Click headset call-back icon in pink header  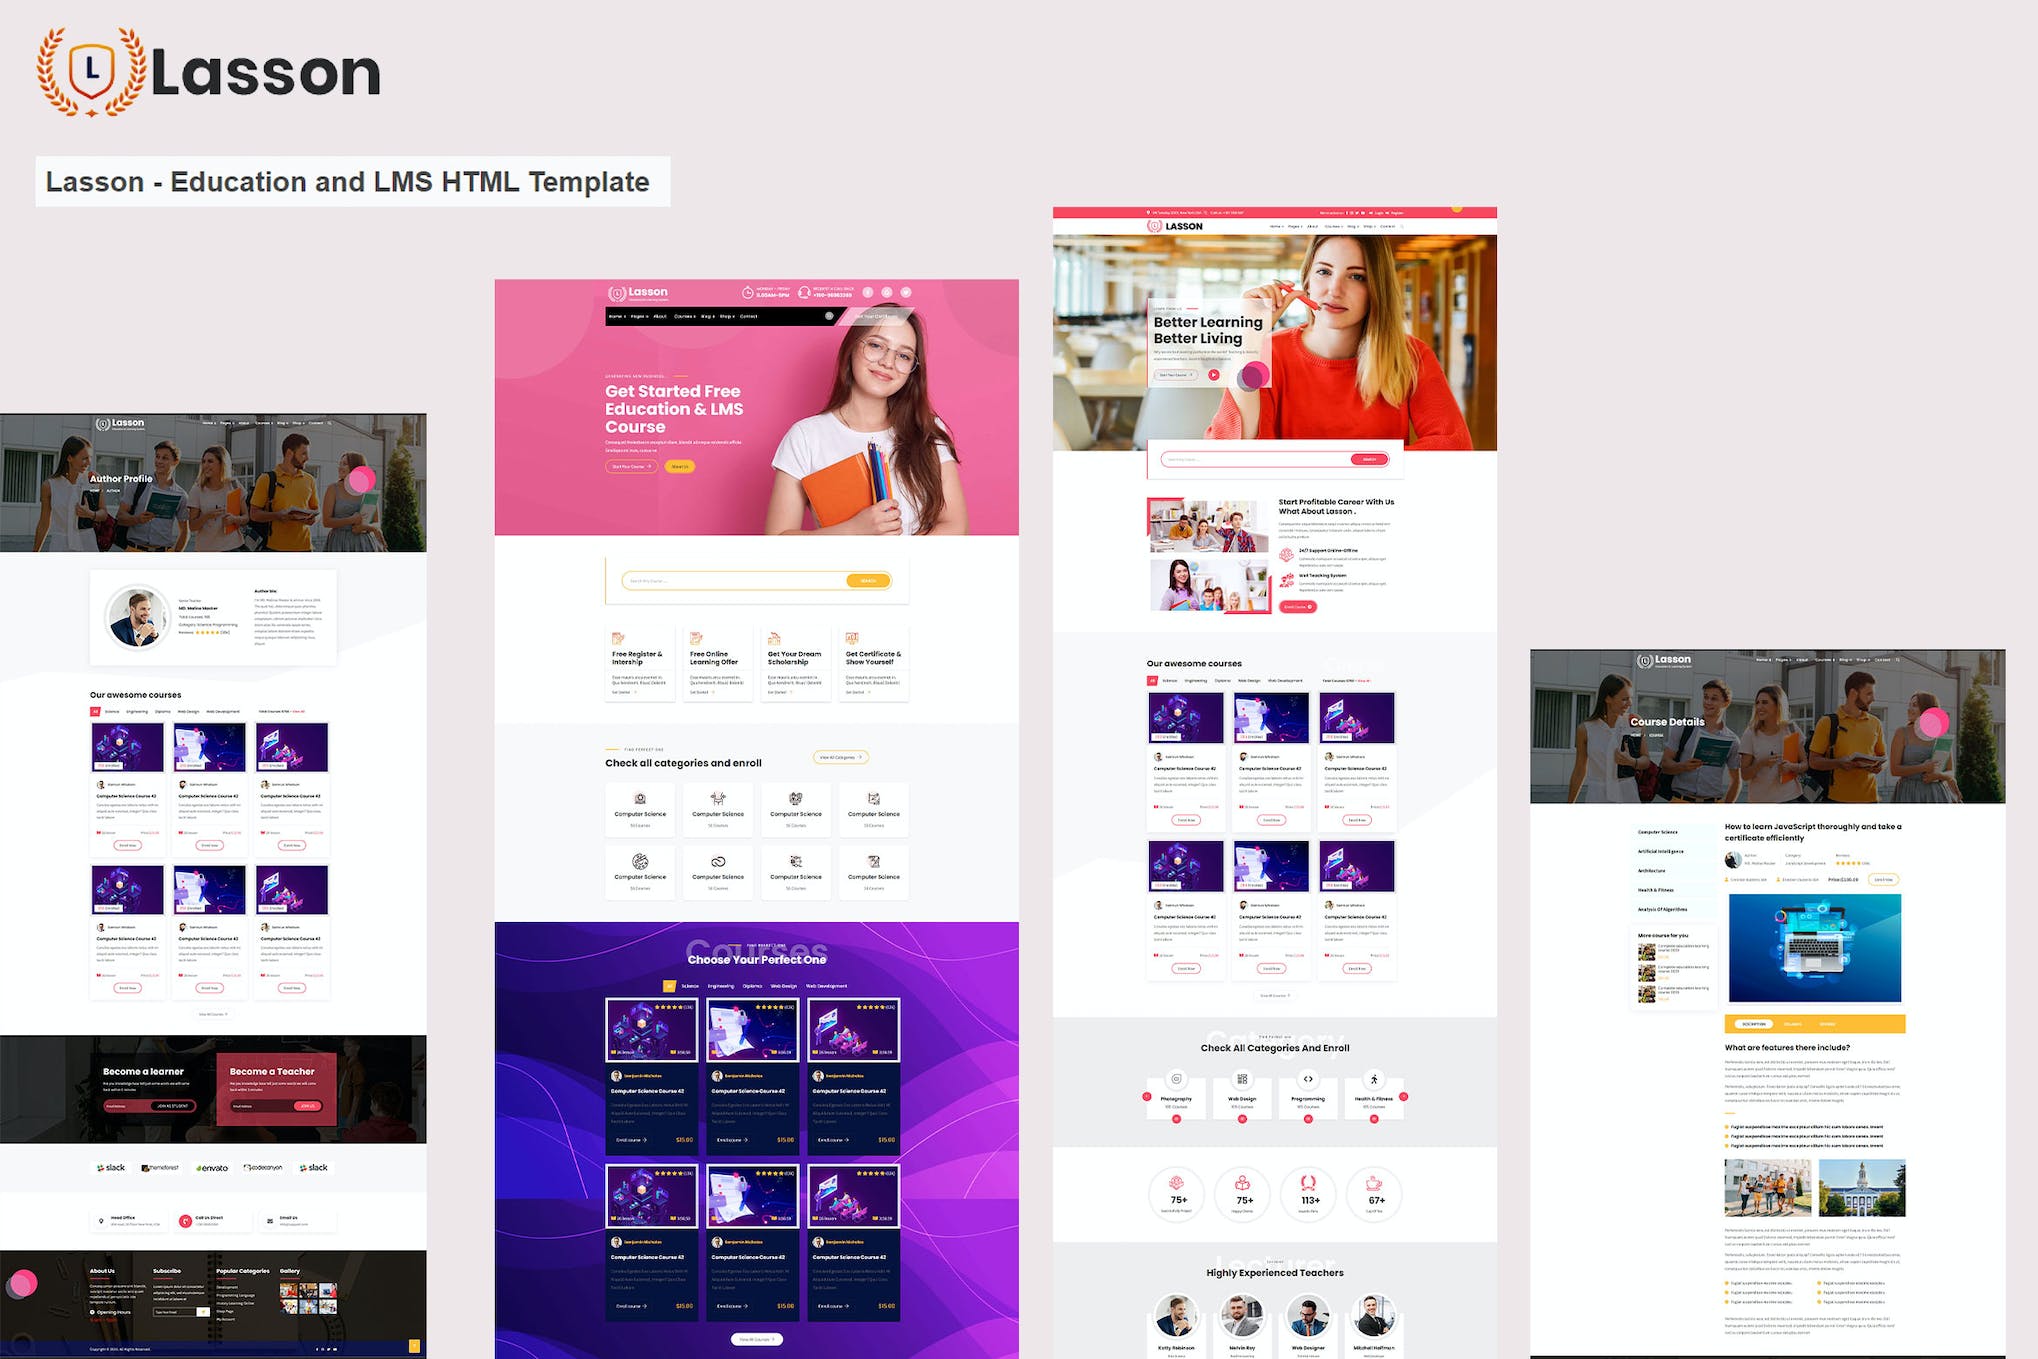[x=804, y=293]
